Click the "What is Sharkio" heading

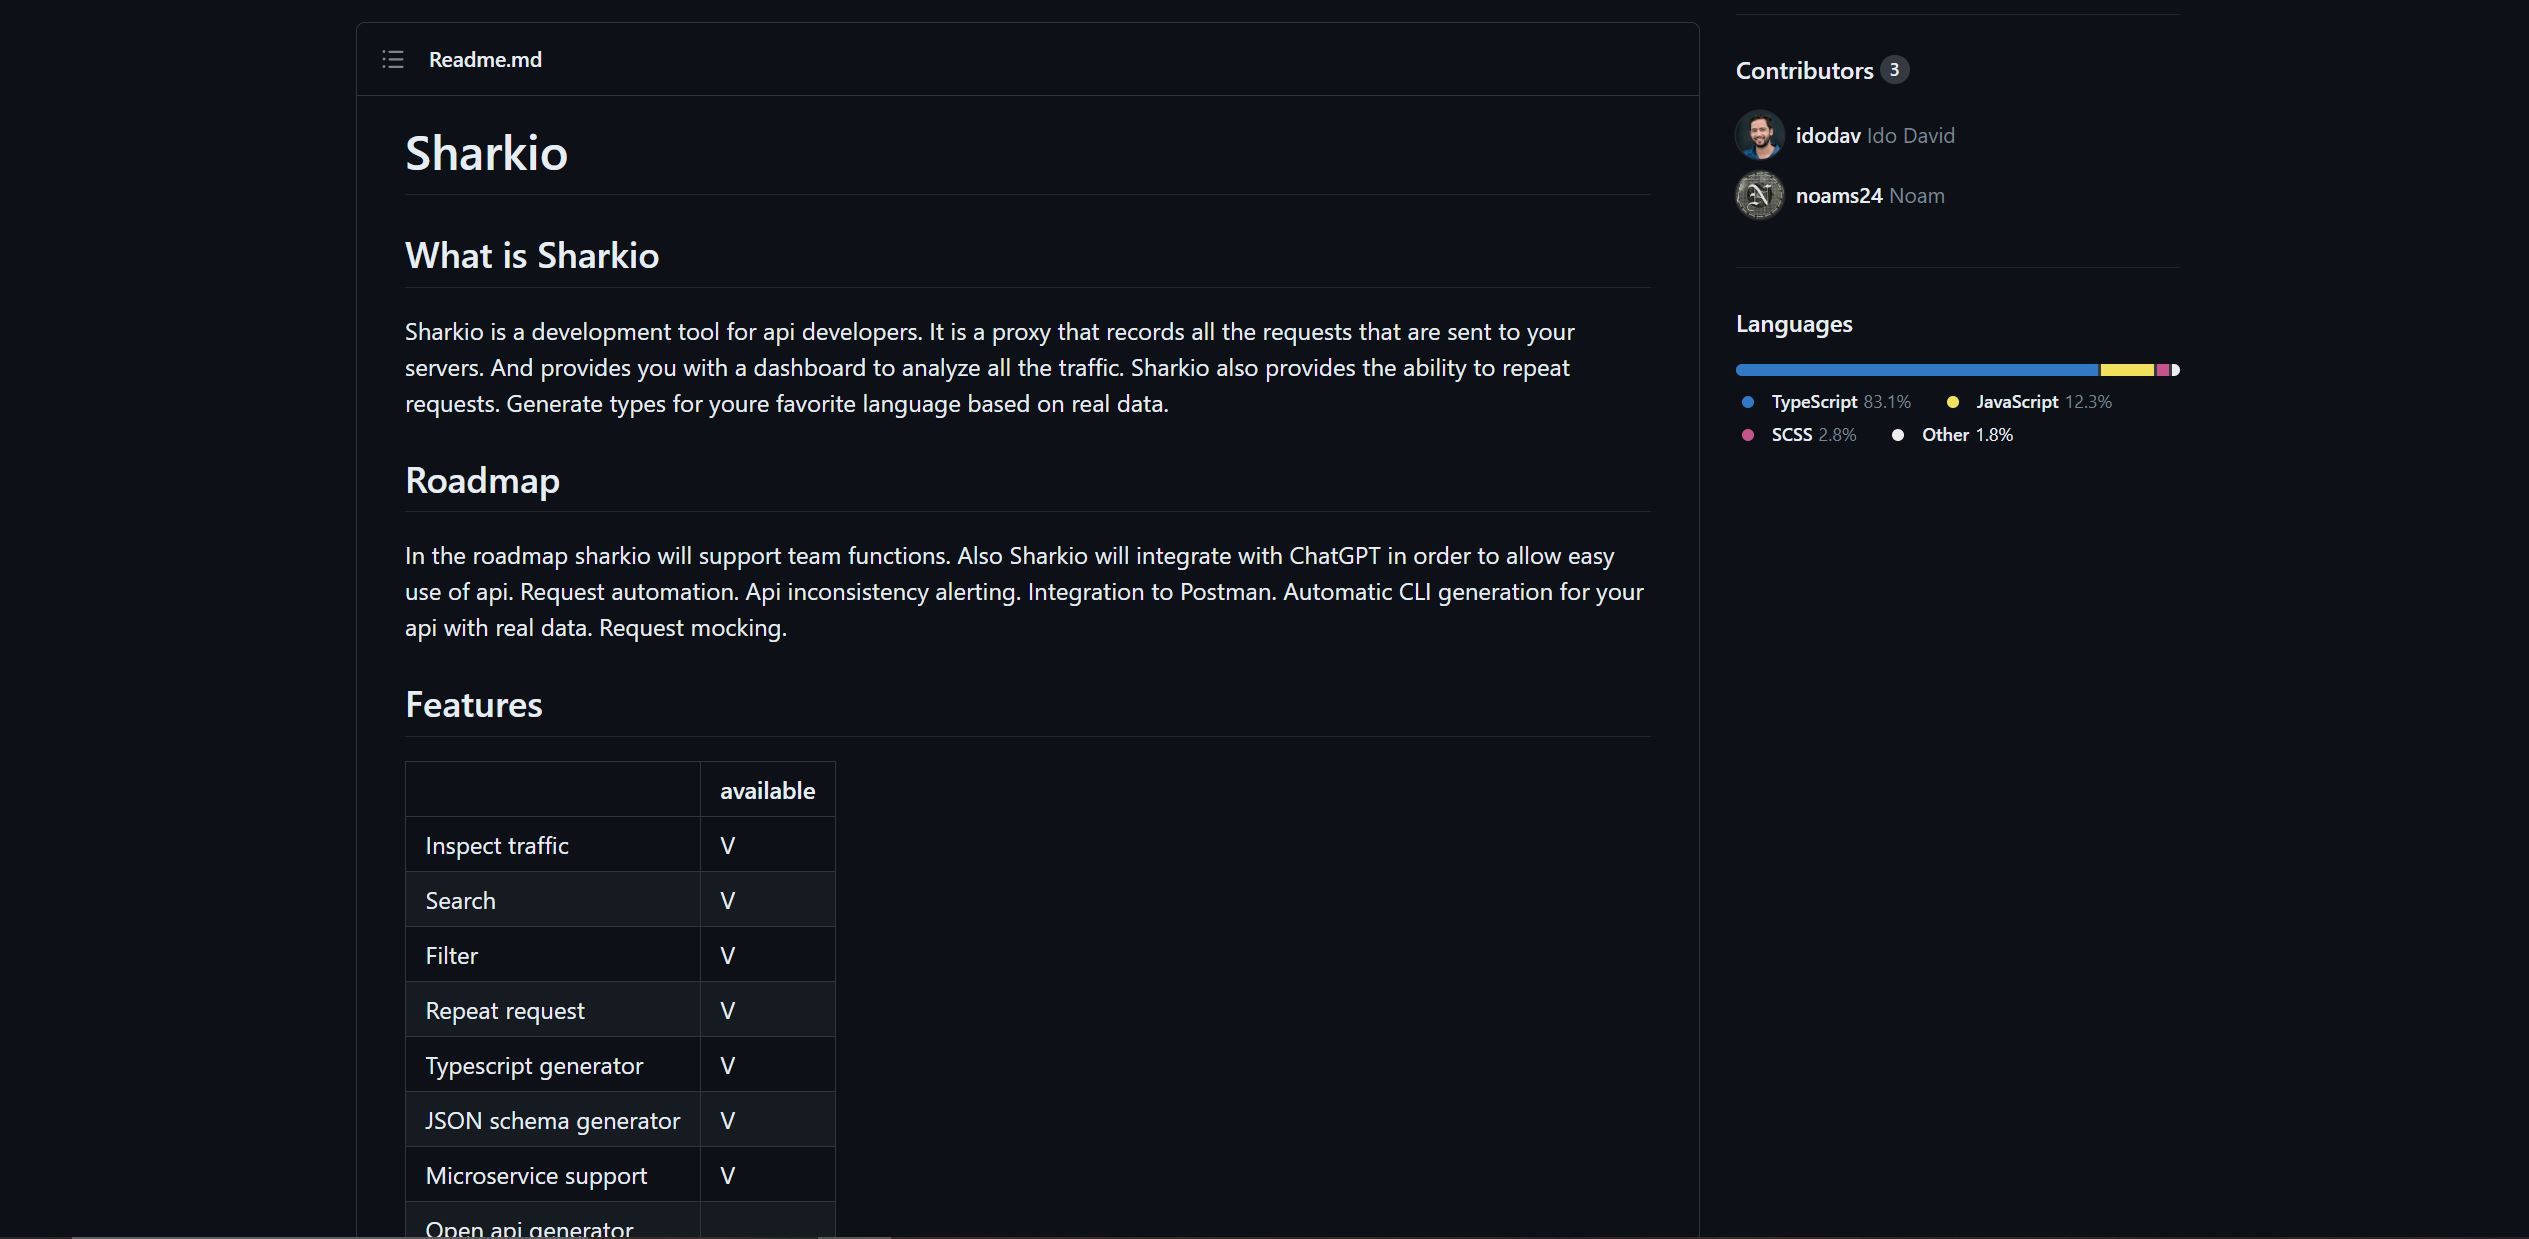point(531,256)
